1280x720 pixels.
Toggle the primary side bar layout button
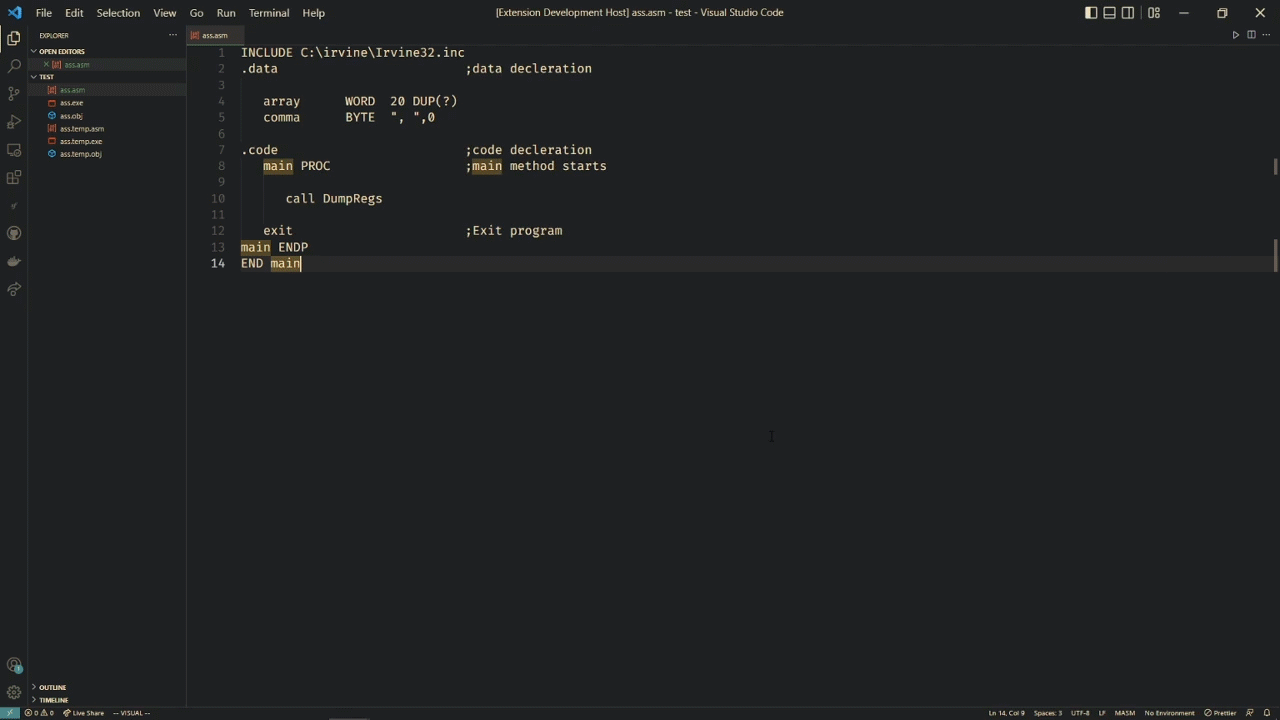pos(1091,13)
